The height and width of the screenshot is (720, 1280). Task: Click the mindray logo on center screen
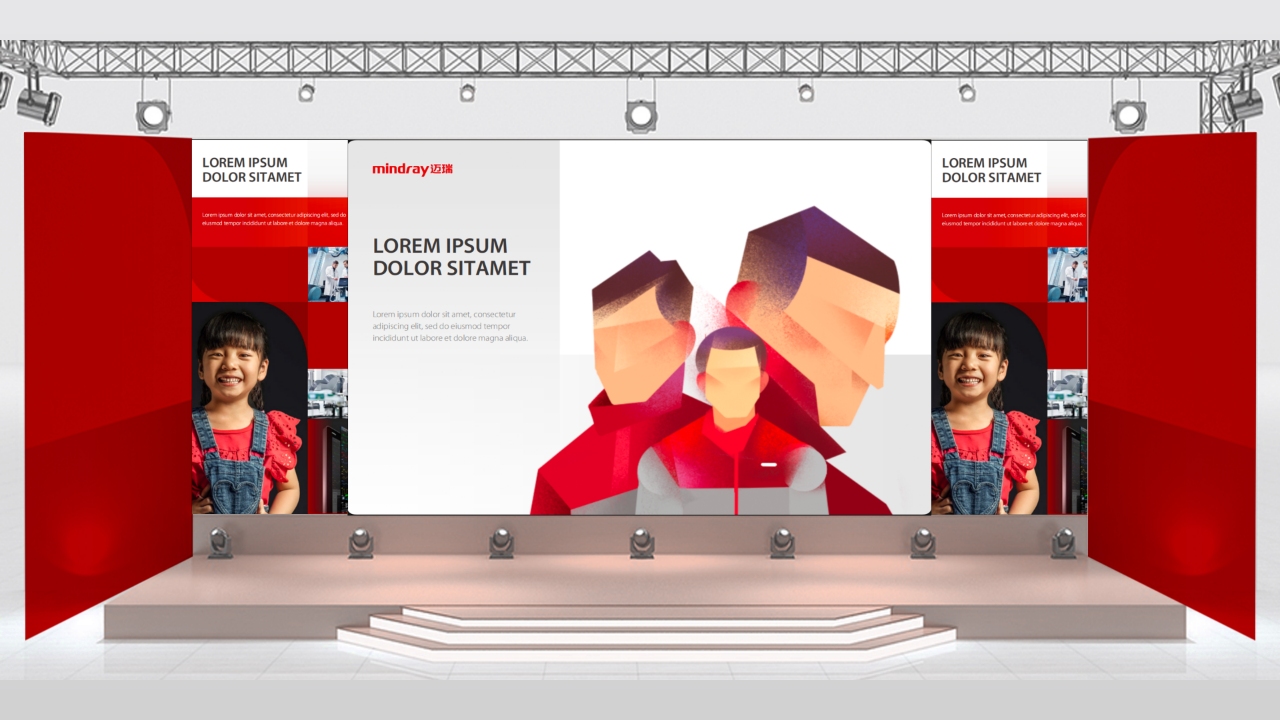point(412,169)
